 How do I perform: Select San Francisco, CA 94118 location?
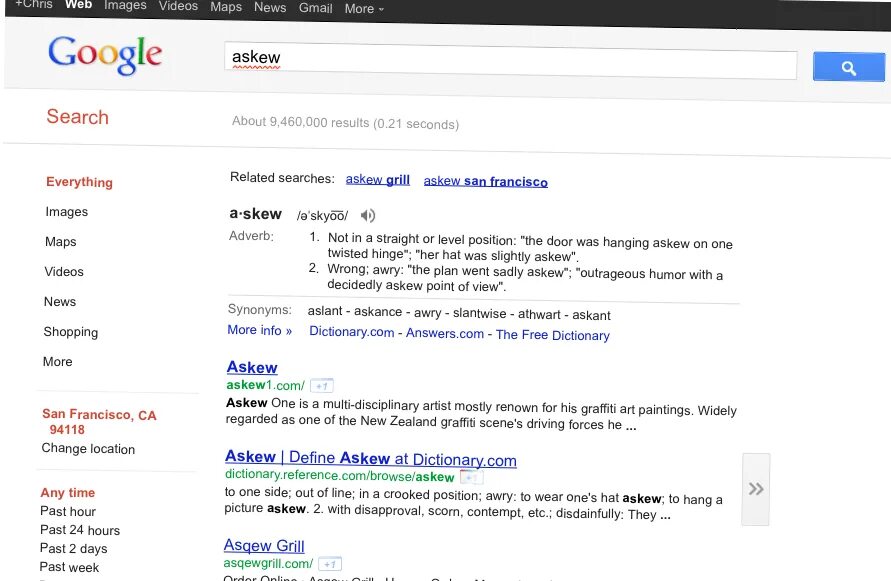[99, 421]
